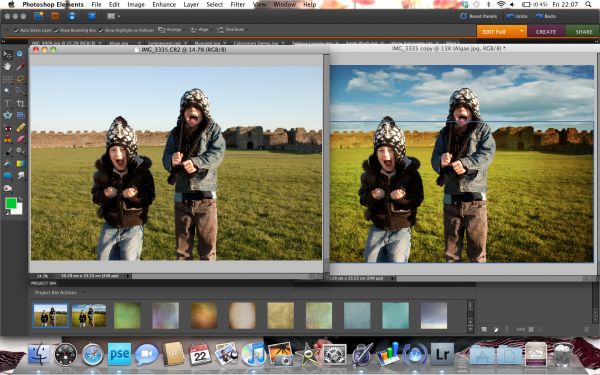Image resolution: width=600 pixels, height=375 pixels.
Task: Open Safari from the Dock
Action: [x=93, y=354]
